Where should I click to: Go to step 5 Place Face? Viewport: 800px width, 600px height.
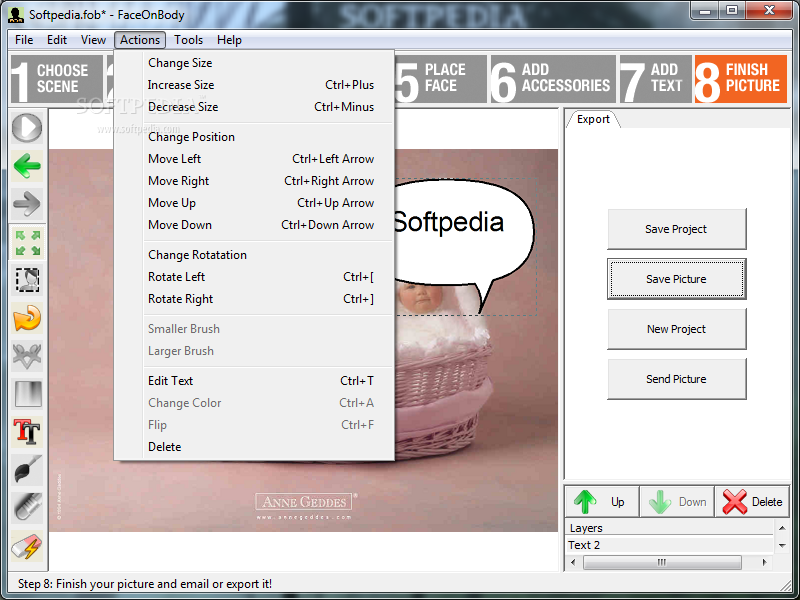coord(441,79)
